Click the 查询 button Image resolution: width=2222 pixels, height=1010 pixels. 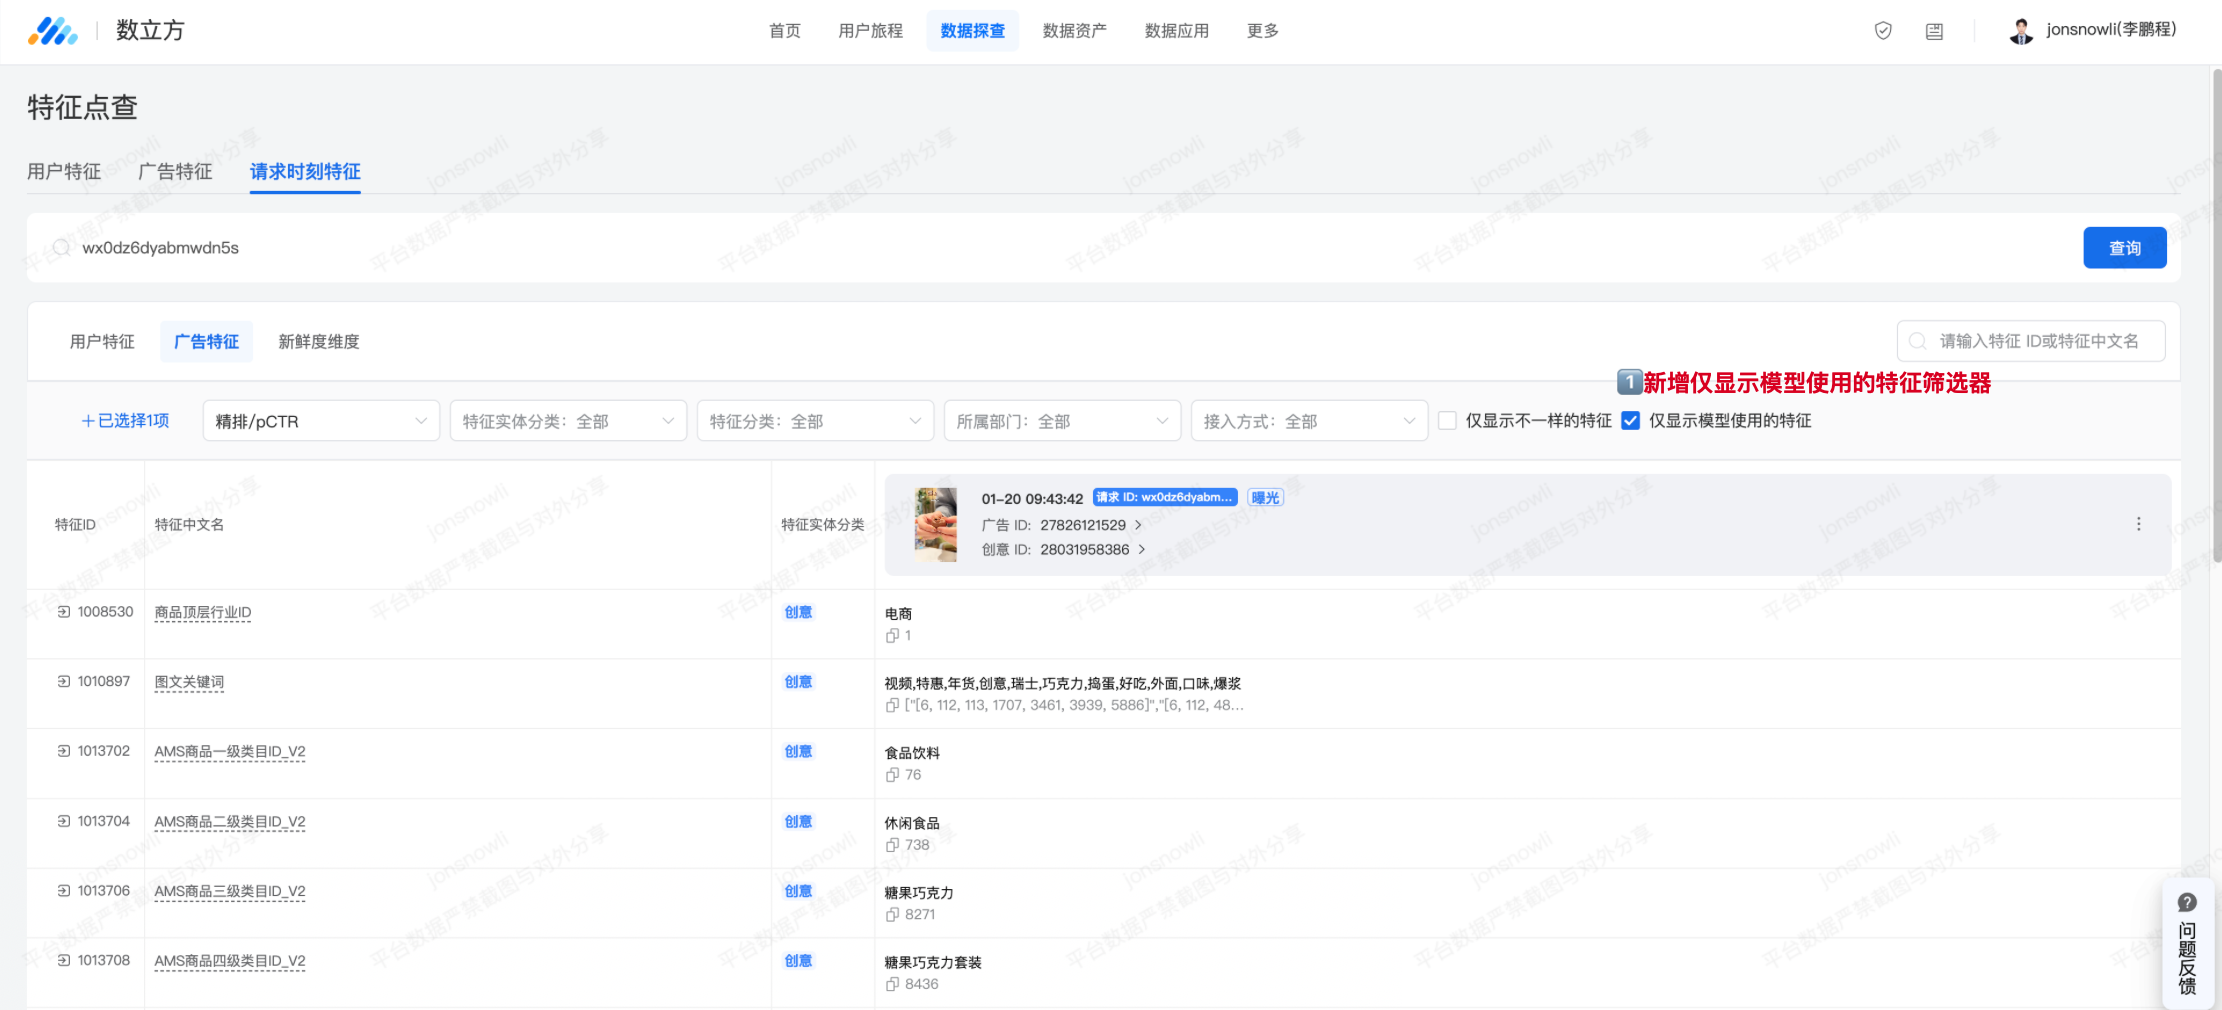2124,248
